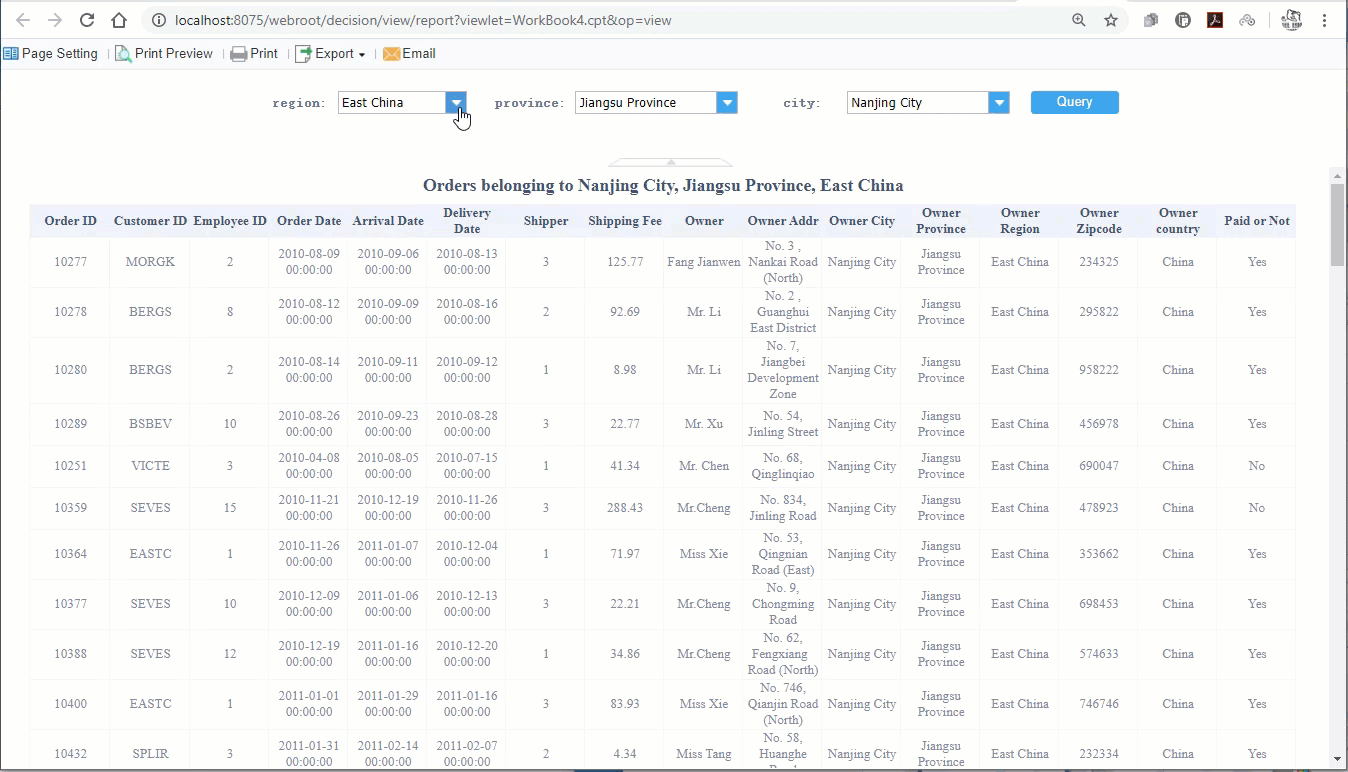1348x772 pixels.
Task: Open the browser home page
Action: point(119,20)
